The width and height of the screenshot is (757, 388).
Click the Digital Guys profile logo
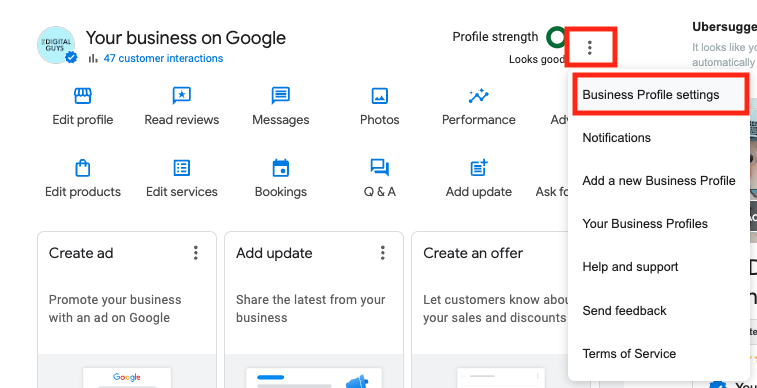pos(56,45)
